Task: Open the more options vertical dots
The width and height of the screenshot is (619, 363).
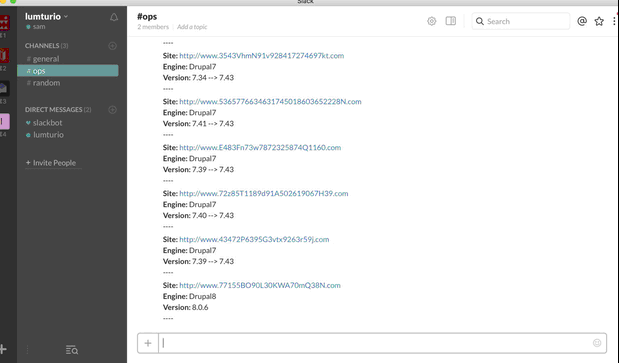Action: 614,21
